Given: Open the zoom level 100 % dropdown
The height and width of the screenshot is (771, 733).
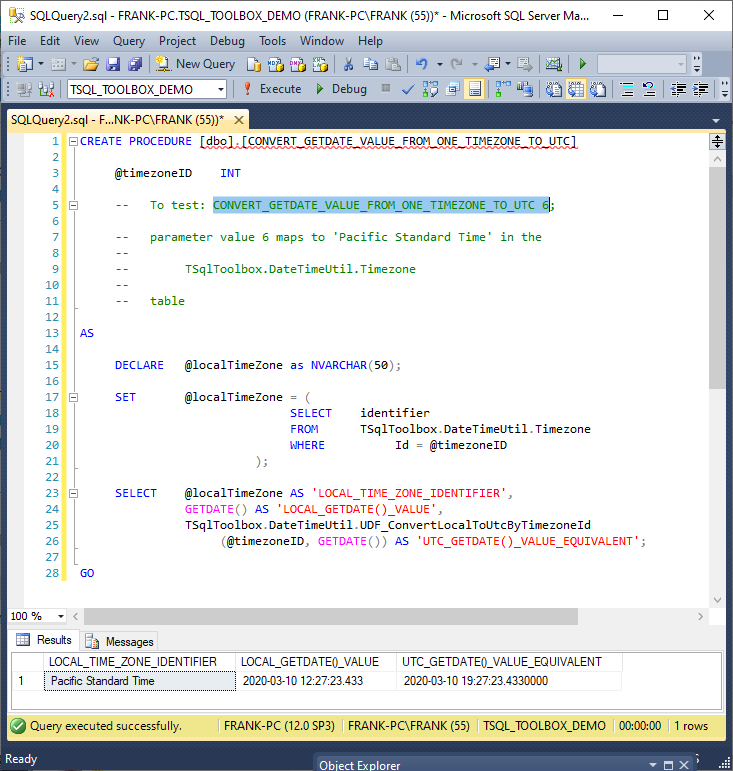Looking at the screenshot, I should (61, 616).
